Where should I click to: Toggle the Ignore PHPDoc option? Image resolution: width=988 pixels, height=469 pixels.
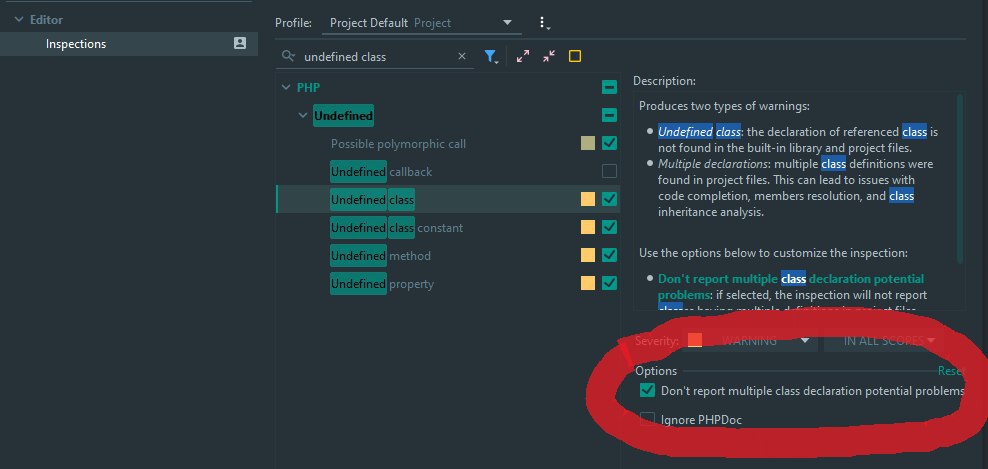click(648, 419)
